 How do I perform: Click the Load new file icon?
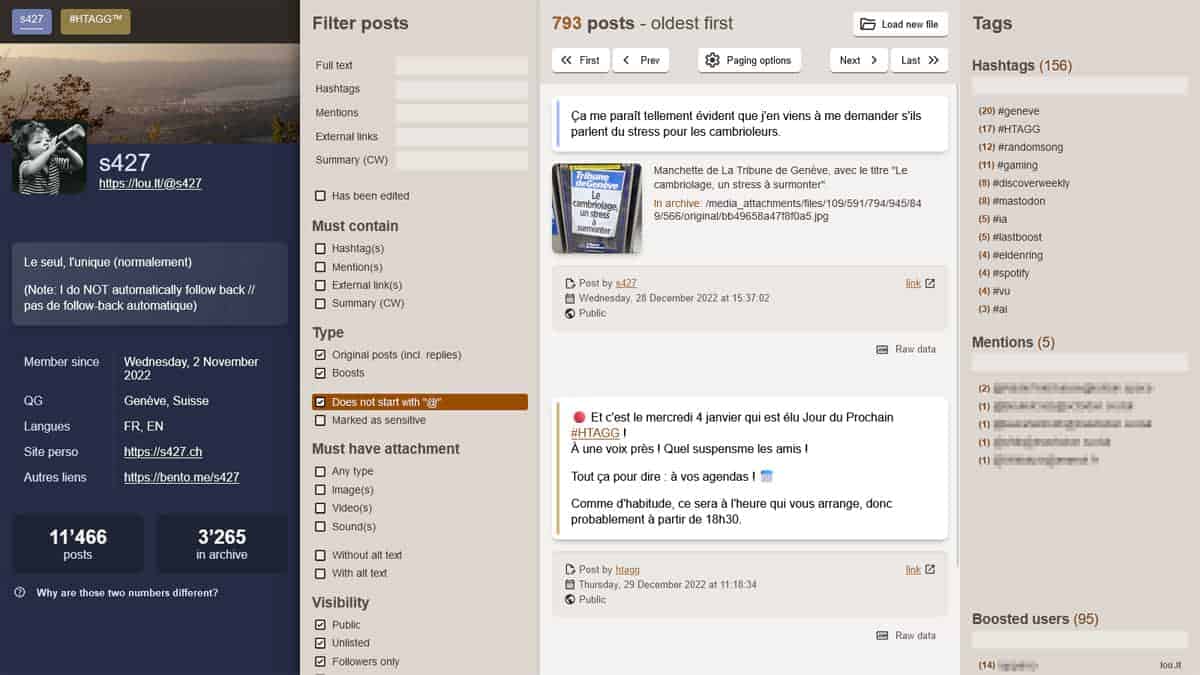click(x=867, y=24)
